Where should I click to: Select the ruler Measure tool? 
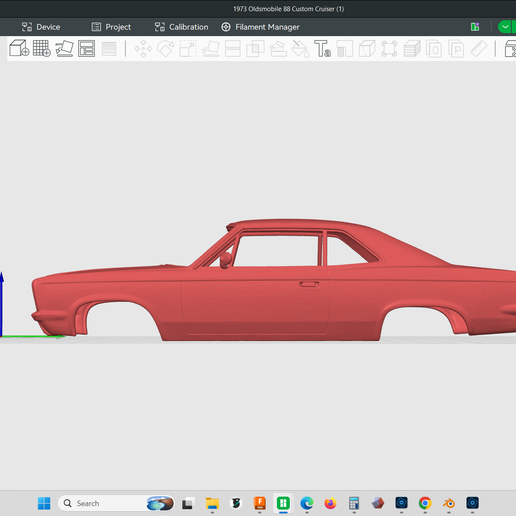(x=479, y=49)
